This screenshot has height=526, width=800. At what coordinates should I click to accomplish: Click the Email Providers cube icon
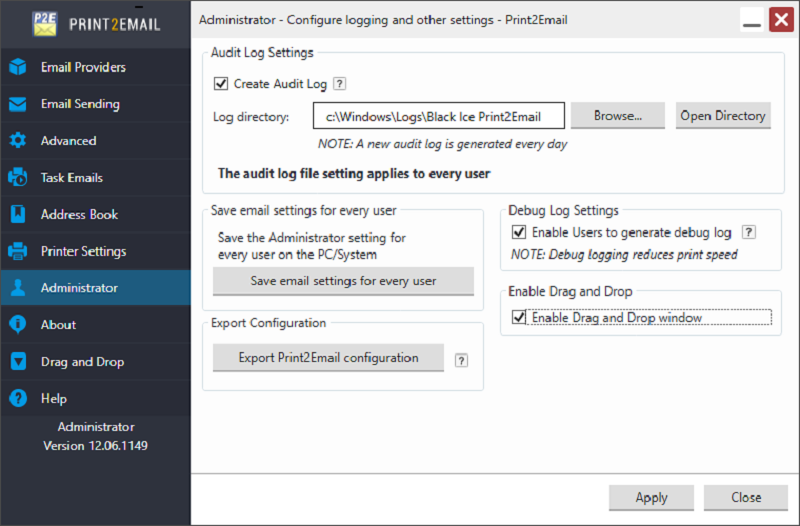pyautogui.click(x=18, y=67)
